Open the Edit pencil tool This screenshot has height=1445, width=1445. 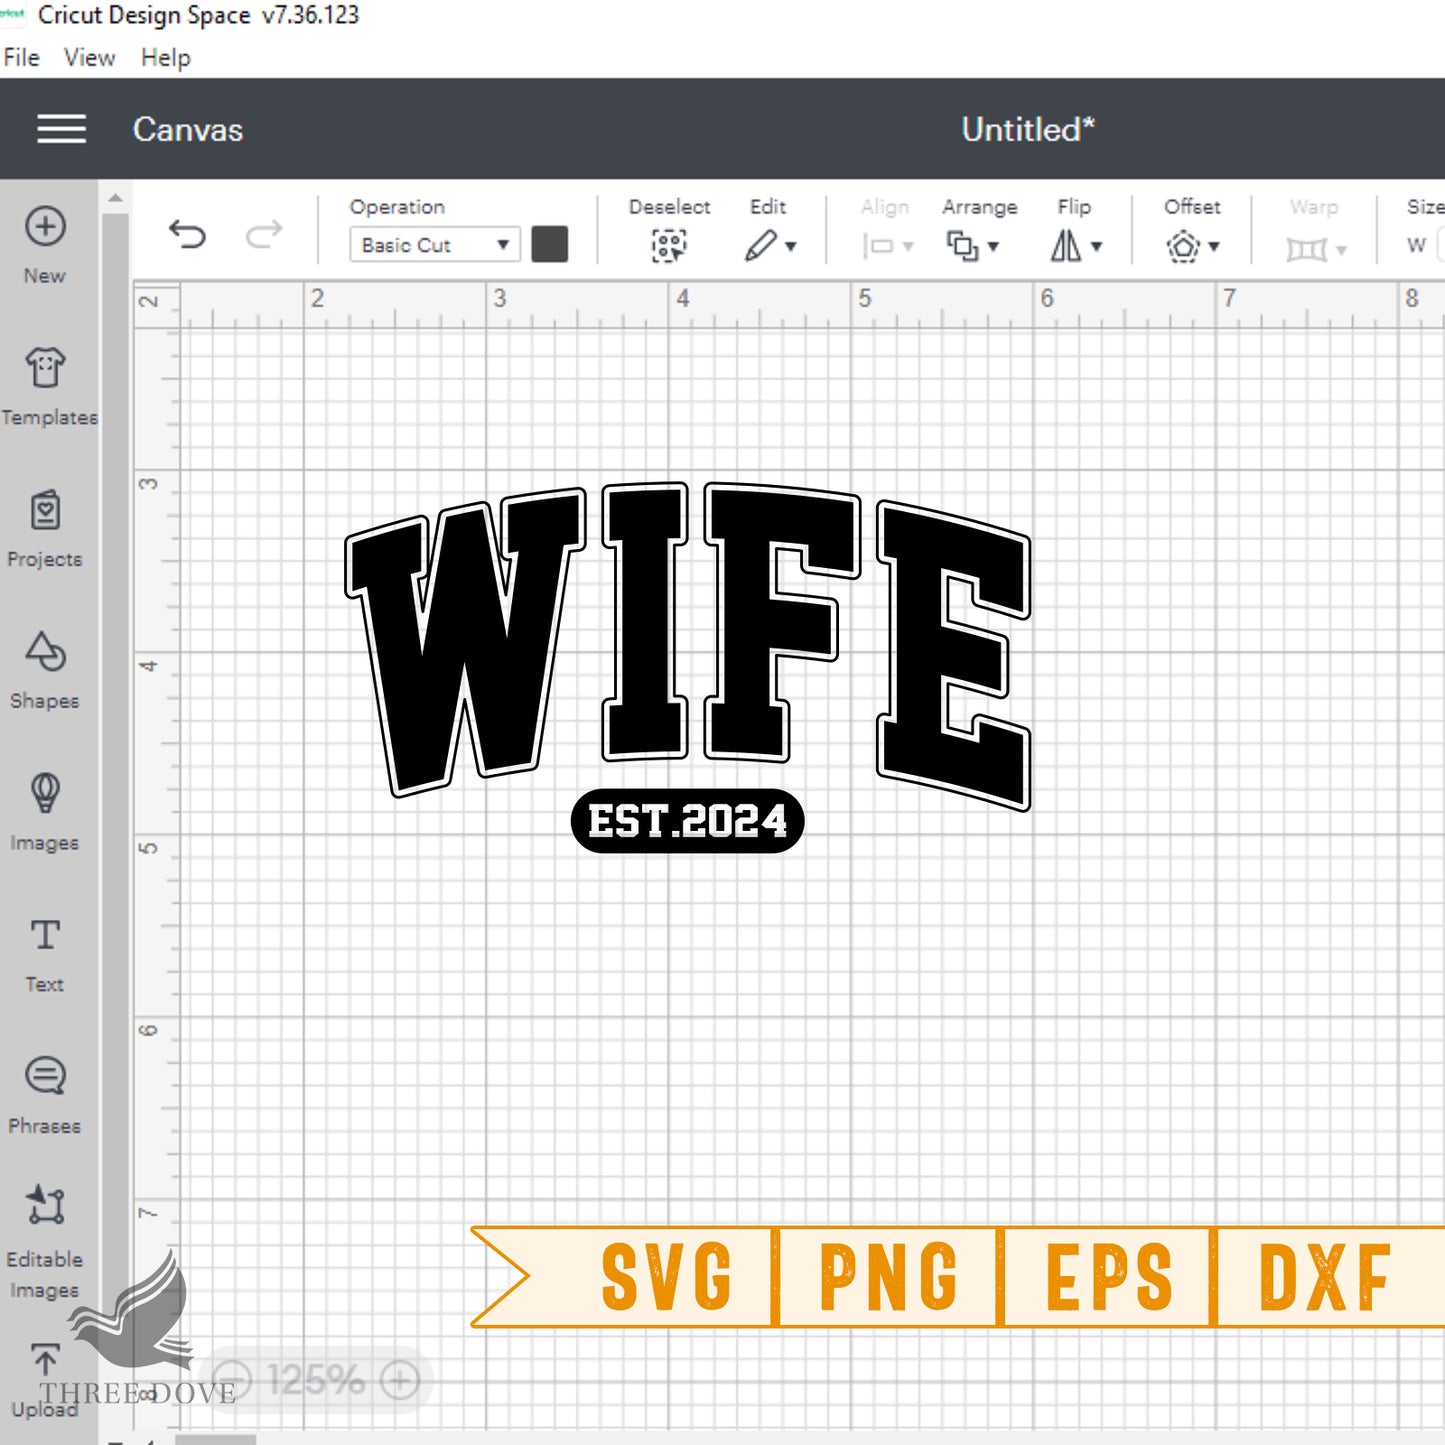(761, 245)
